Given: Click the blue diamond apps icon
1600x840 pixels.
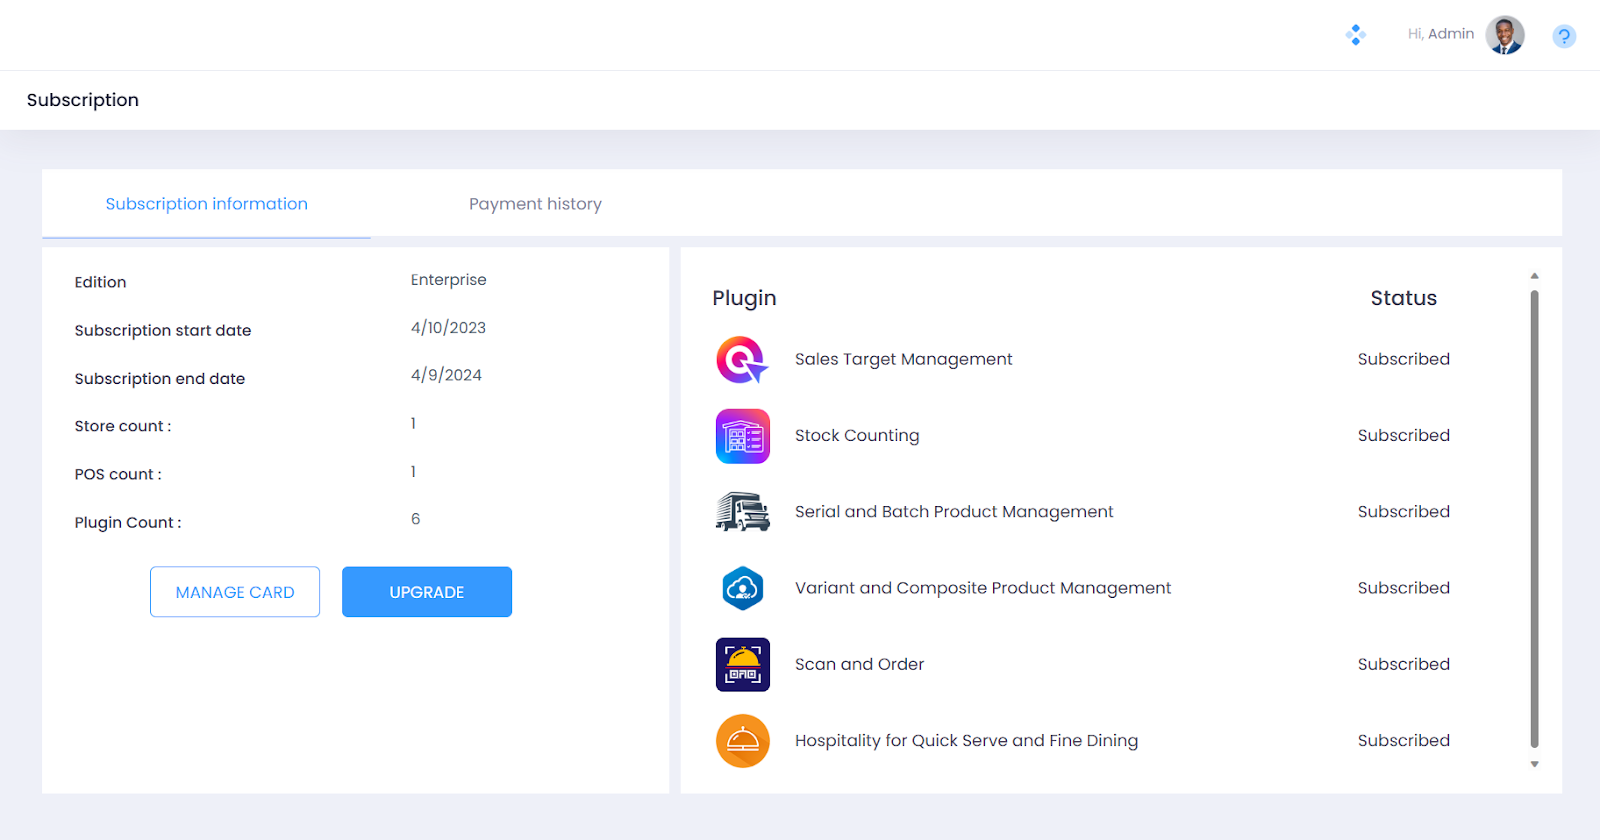Looking at the screenshot, I should pos(1356,35).
